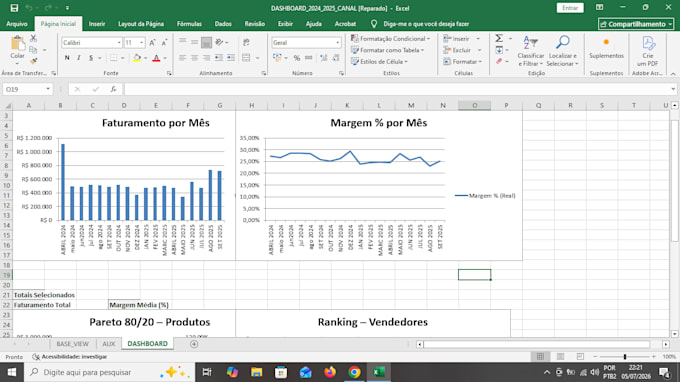Open the BASE_VIEW sheet tab
680x382 pixels.
click(72, 343)
